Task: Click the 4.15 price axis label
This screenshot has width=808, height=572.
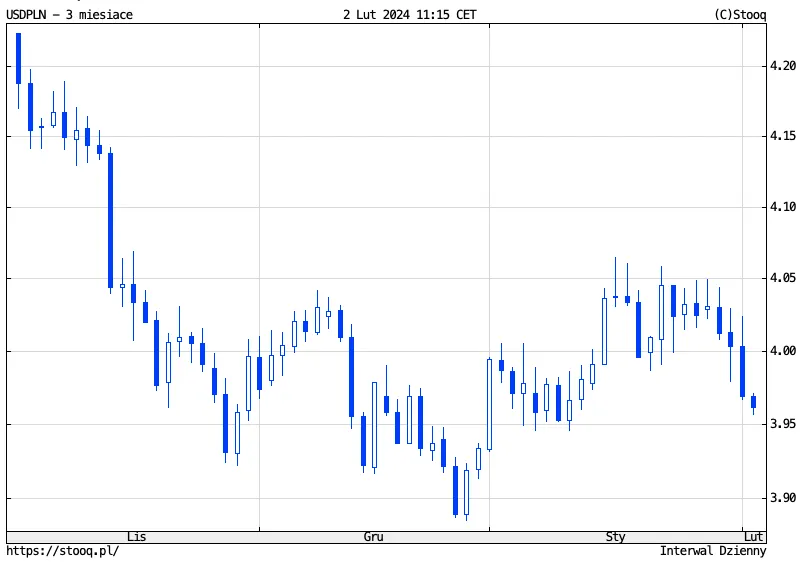Action: pyautogui.click(x=783, y=136)
